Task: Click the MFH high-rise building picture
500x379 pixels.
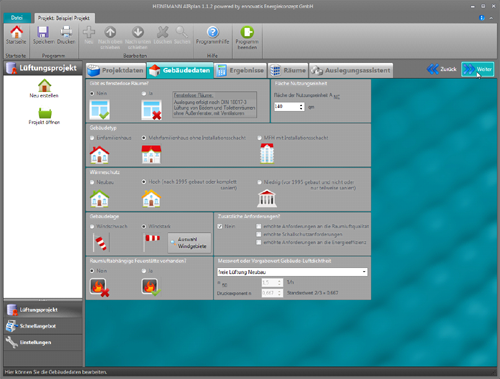Action: tap(267, 153)
